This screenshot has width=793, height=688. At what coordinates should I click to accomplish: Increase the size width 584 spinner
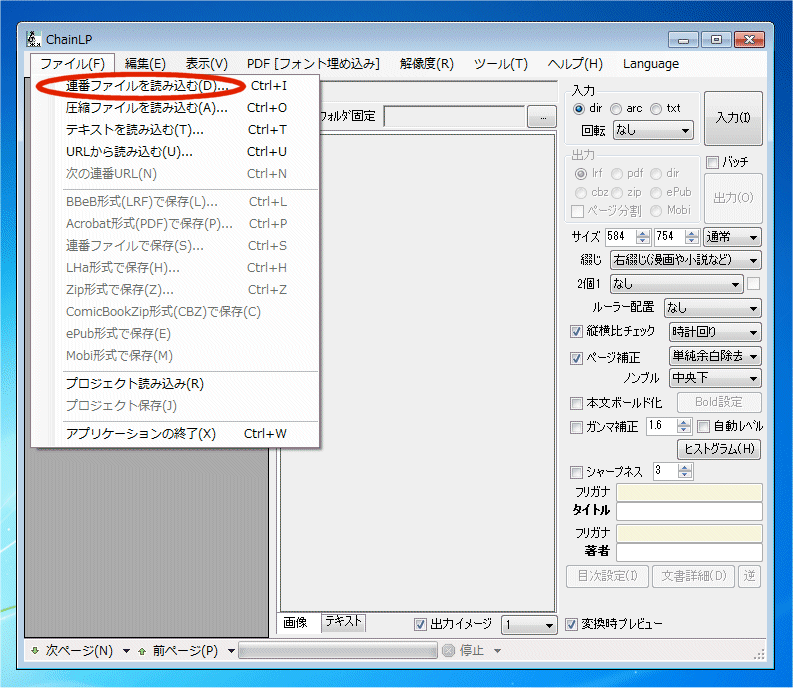click(x=643, y=233)
